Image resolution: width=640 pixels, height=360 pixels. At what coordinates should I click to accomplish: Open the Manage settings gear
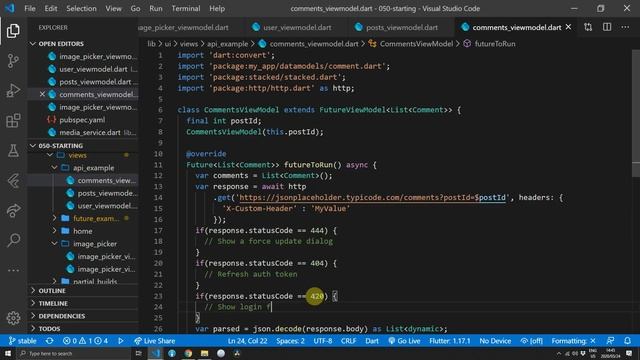pos(13,318)
